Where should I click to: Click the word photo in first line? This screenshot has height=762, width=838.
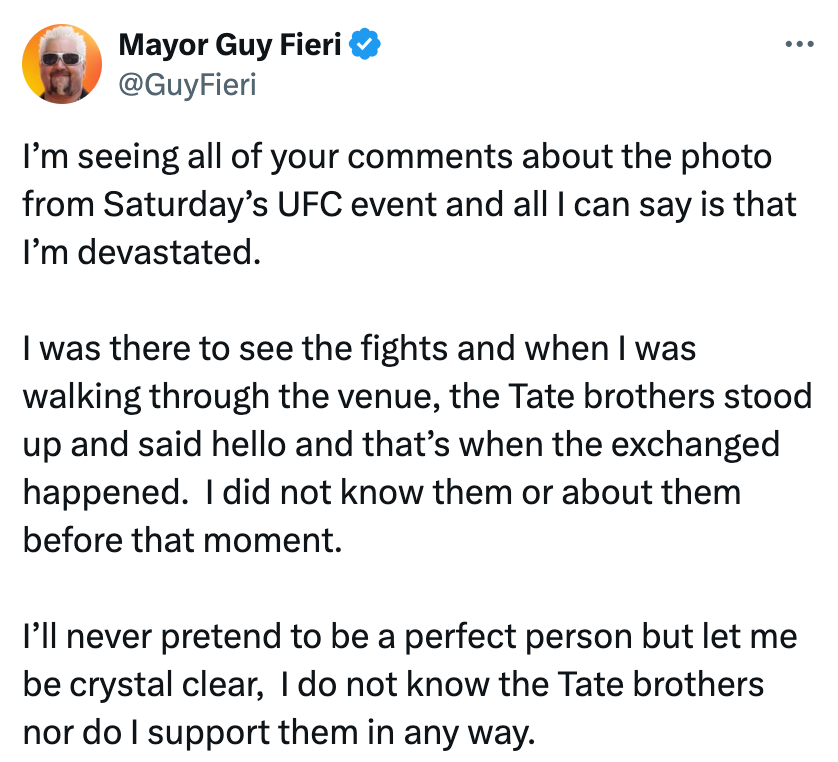coord(711,157)
